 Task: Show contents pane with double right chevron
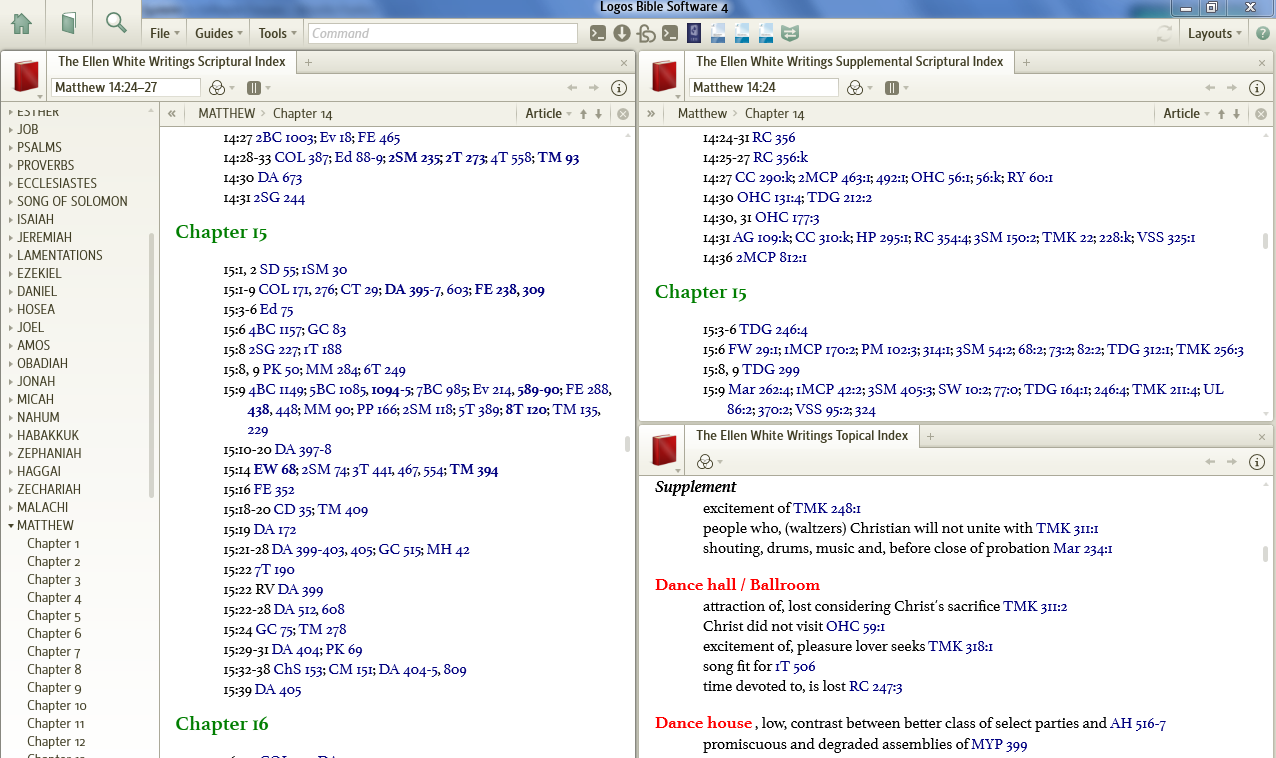pos(651,114)
